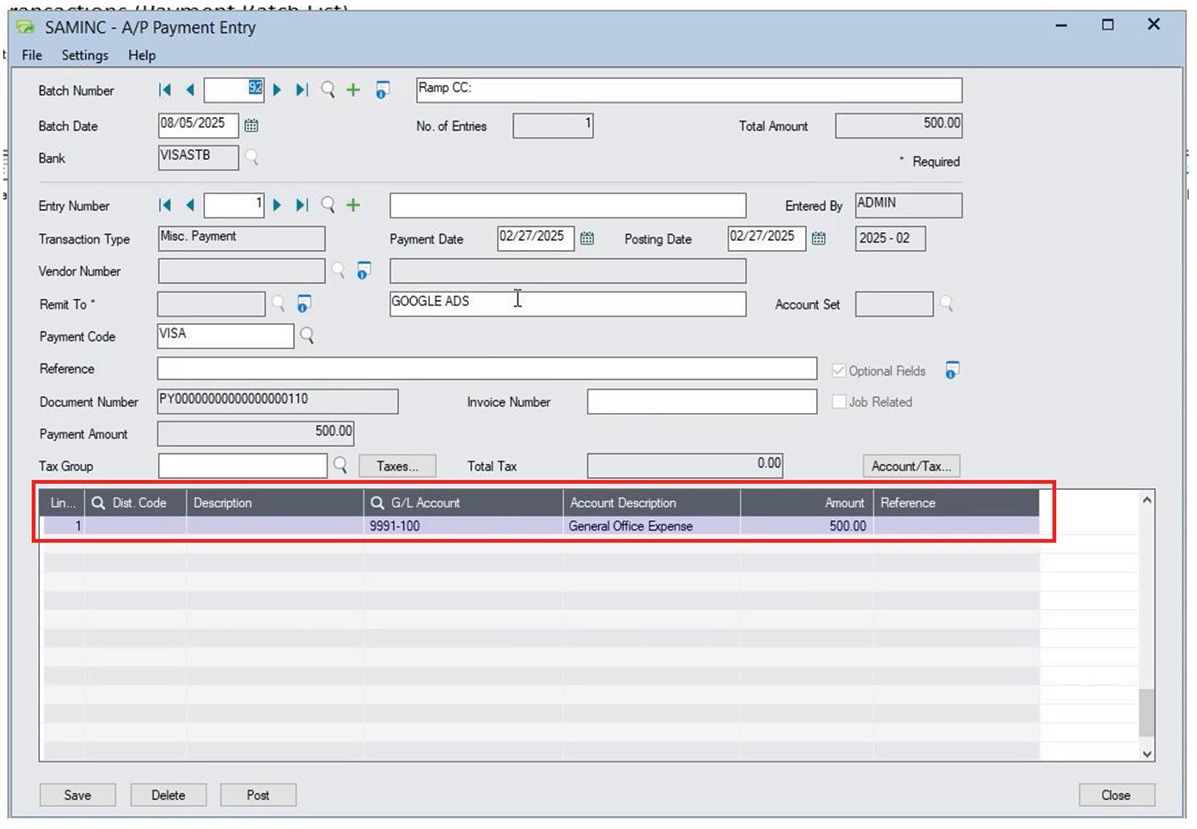Open the File menu
The image size is (1197, 829).
31,55
